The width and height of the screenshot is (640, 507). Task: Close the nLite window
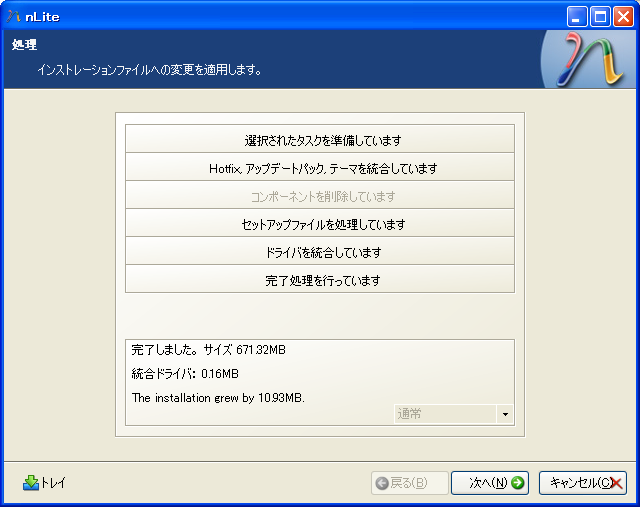tap(623, 17)
